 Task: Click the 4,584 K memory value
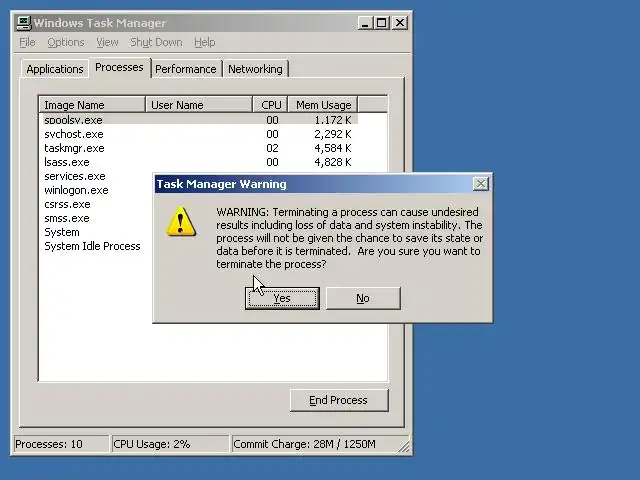click(333, 148)
